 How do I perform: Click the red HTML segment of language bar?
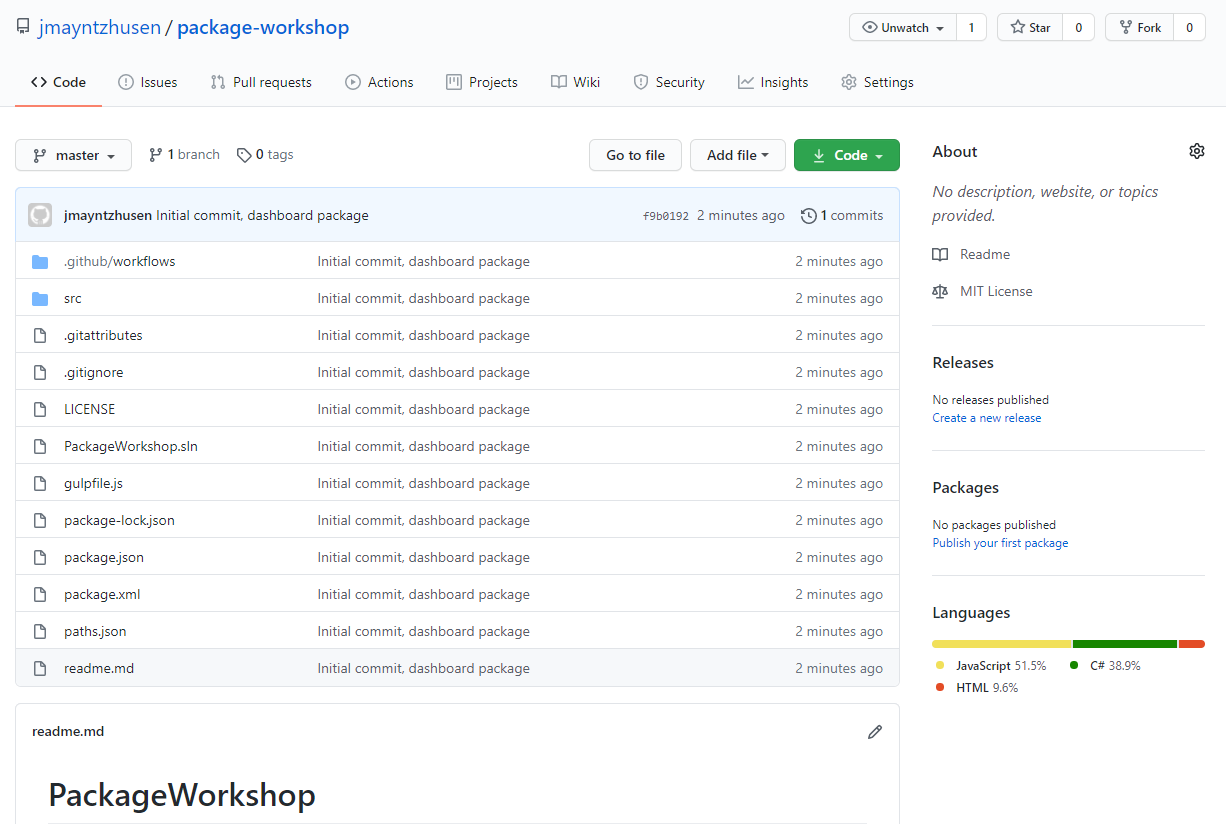[x=1192, y=644]
